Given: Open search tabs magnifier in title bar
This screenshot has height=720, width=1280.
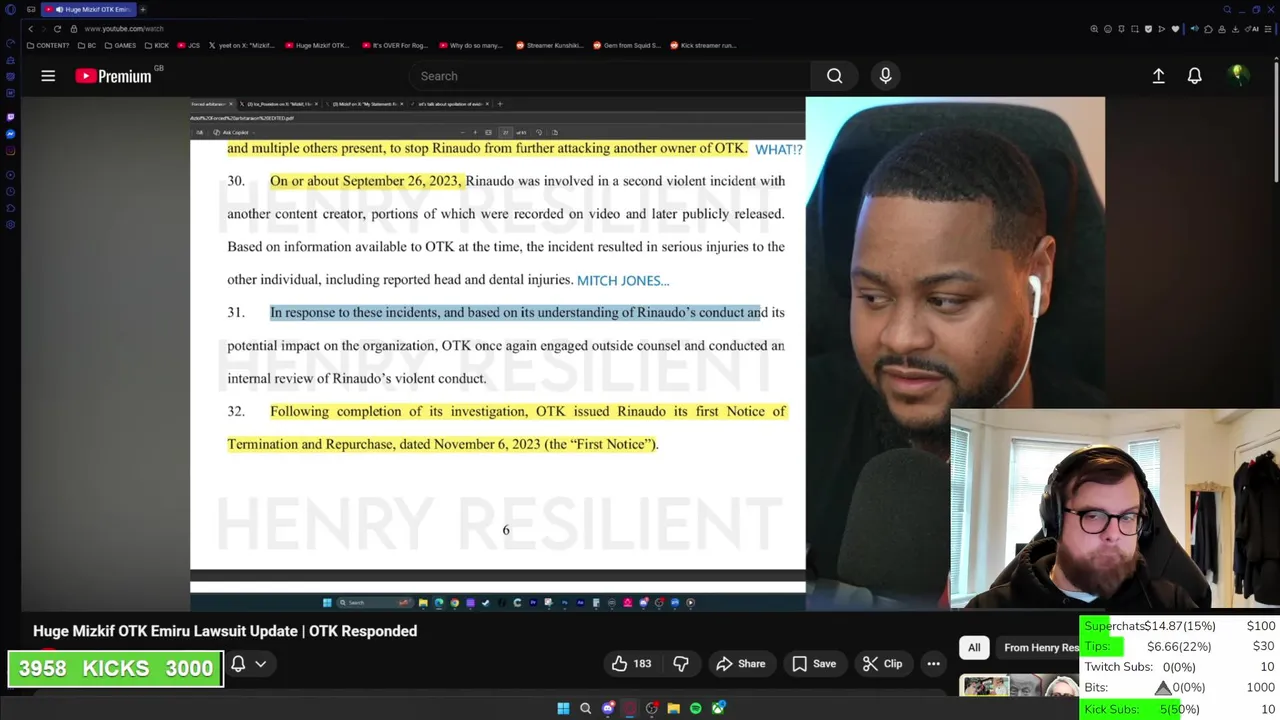Looking at the screenshot, I should click(1227, 10).
